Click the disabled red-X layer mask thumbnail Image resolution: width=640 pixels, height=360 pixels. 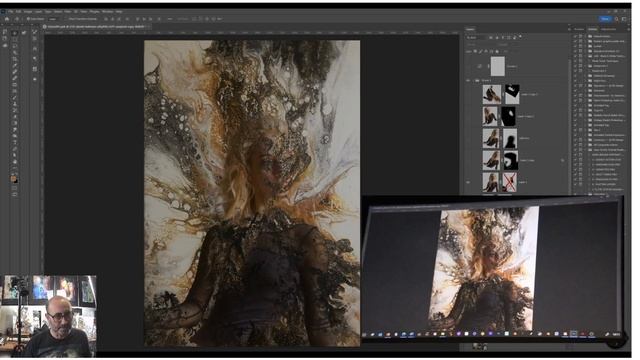click(509, 182)
